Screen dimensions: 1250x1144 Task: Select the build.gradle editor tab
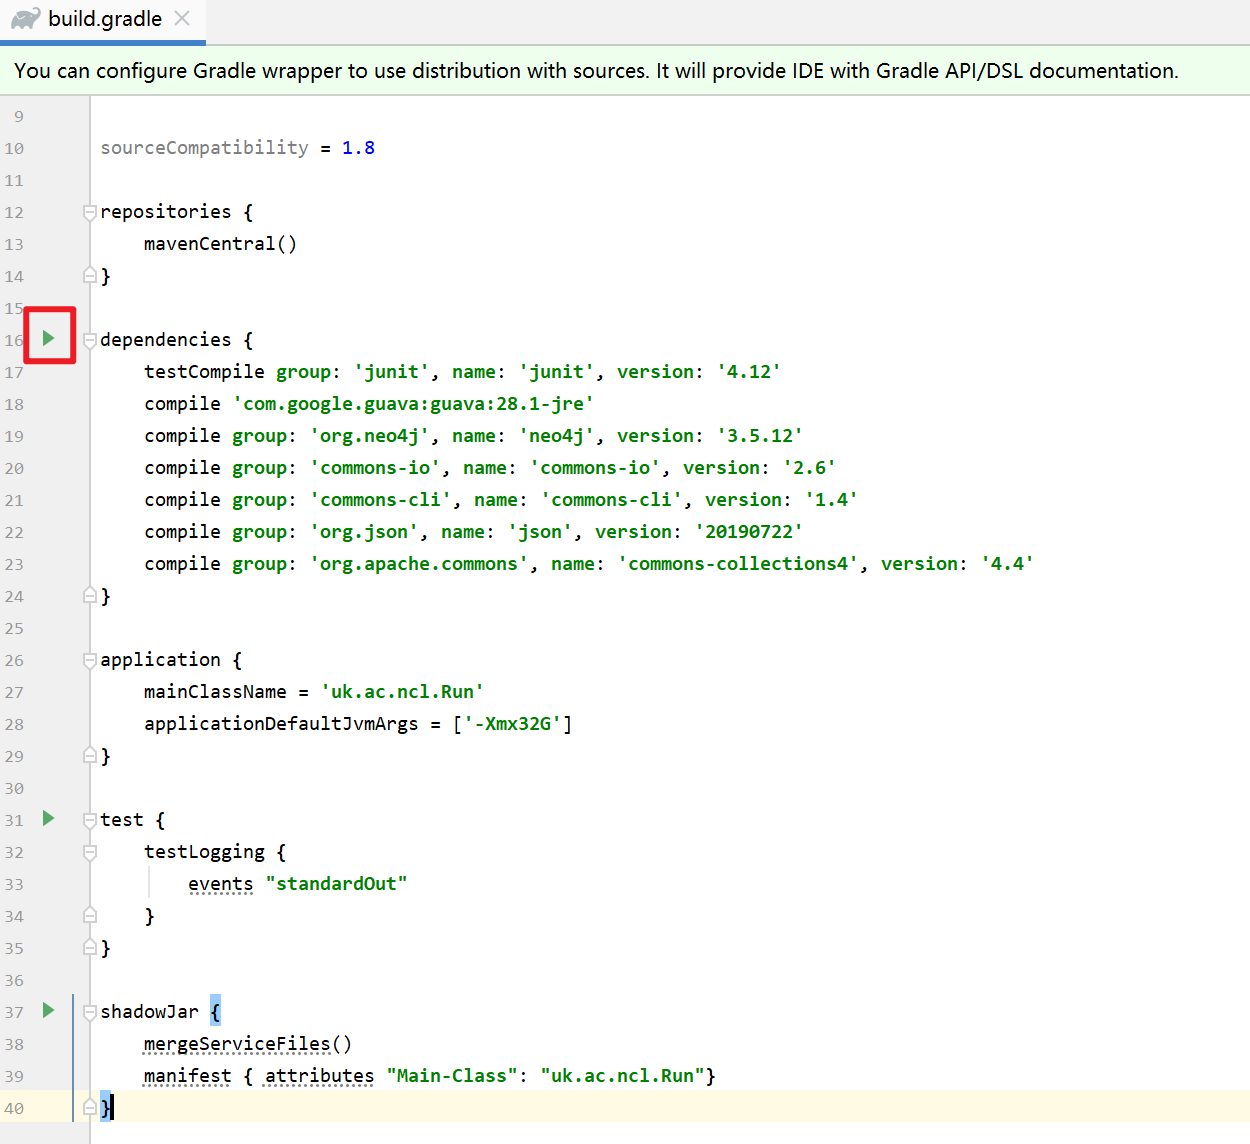(x=103, y=20)
